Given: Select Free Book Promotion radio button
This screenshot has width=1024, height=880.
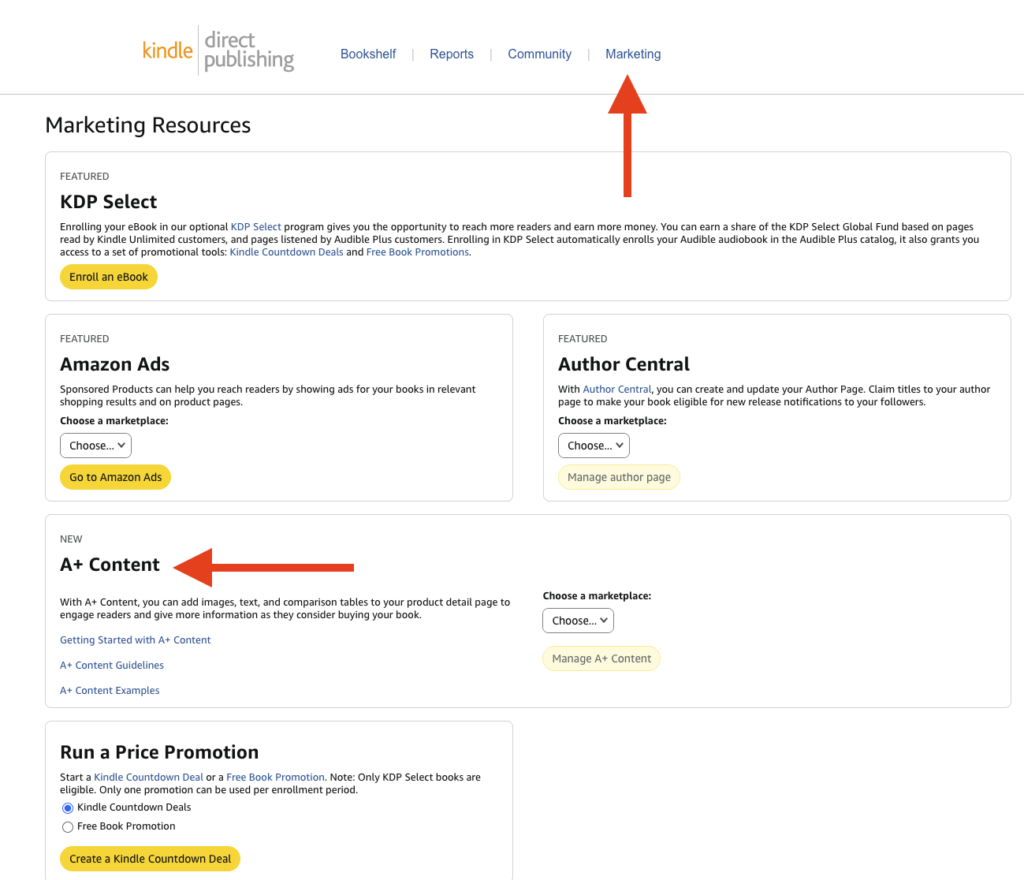Looking at the screenshot, I should pos(67,827).
